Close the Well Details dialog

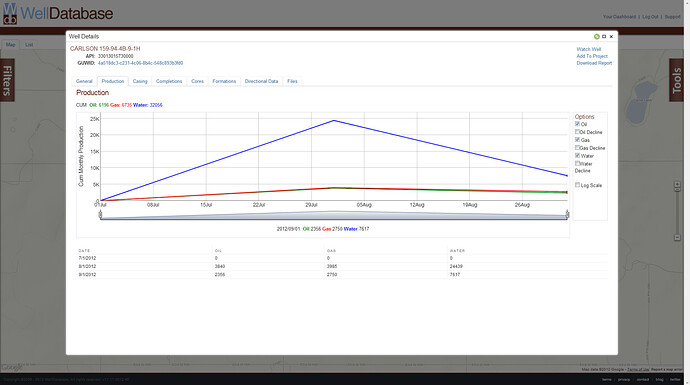[611, 37]
